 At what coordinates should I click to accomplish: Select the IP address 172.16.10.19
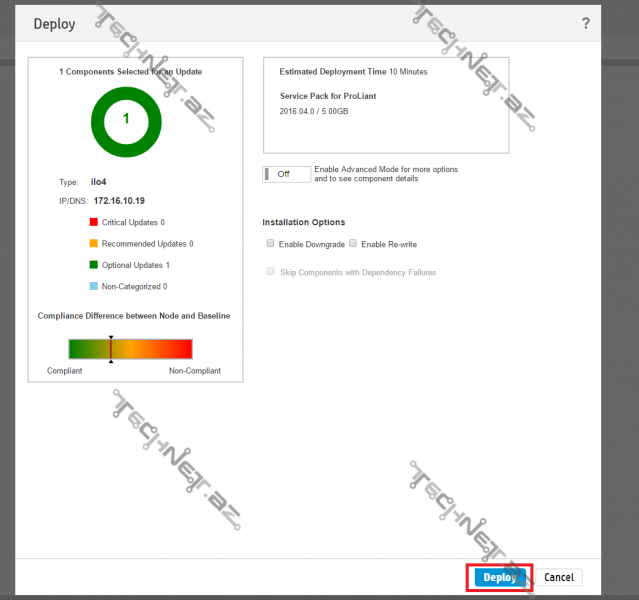[126, 201]
